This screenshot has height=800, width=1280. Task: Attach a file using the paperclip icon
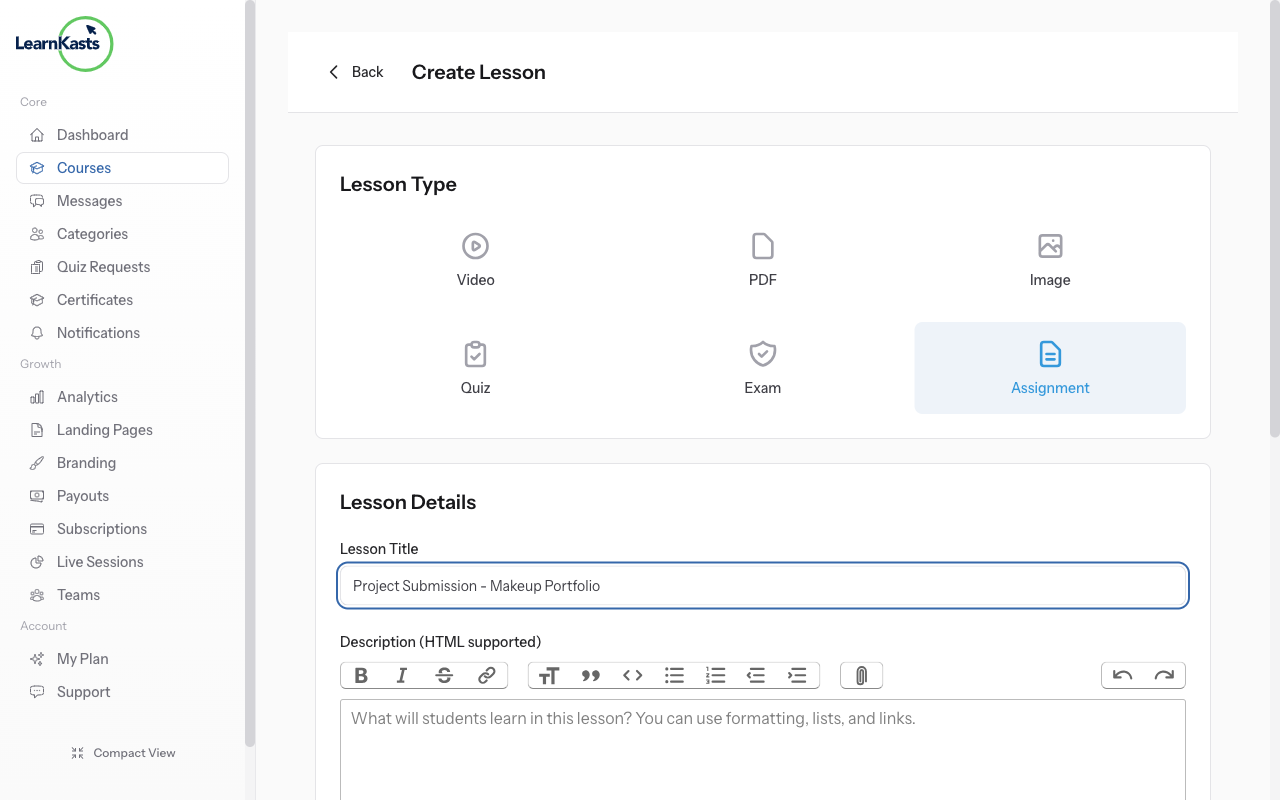point(861,675)
